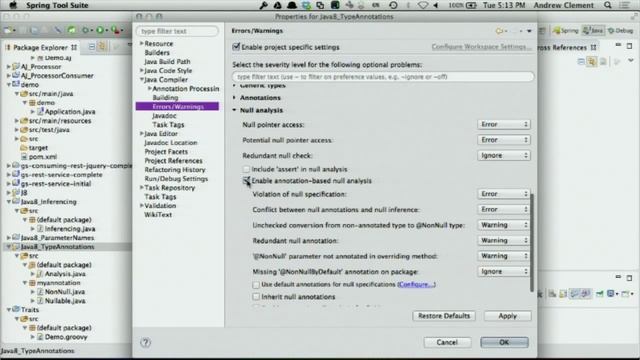Open Missing '@NonNullByDefault' annotation dropdown
Viewport: 640px width, 360px height.
[x=504, y=271]
